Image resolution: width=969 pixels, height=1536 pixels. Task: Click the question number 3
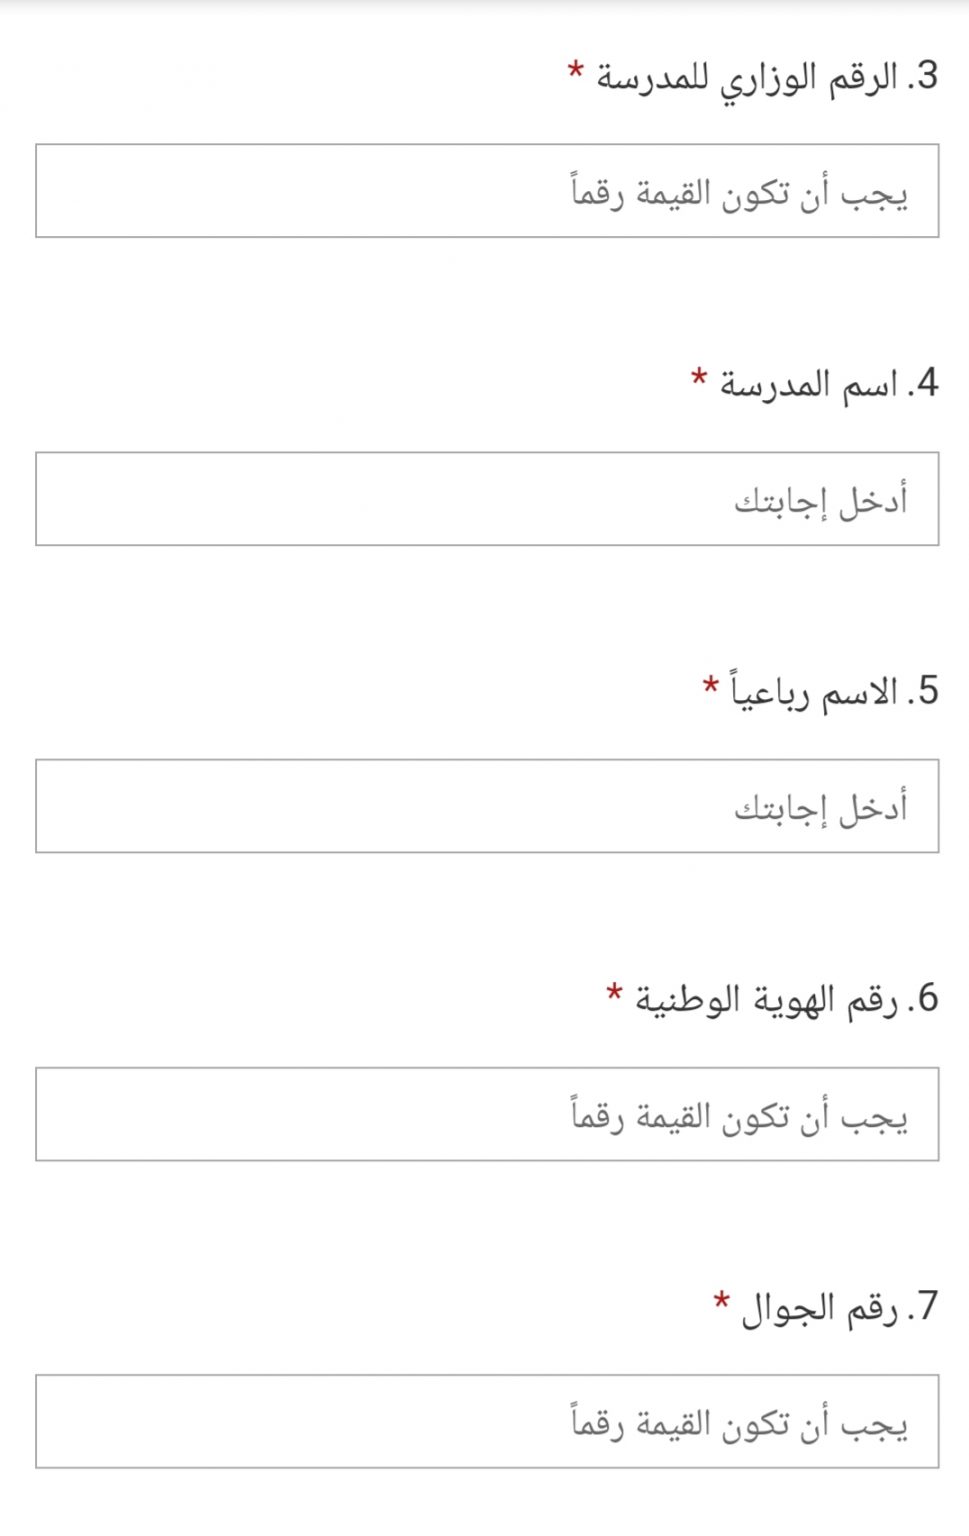(923, 77)
